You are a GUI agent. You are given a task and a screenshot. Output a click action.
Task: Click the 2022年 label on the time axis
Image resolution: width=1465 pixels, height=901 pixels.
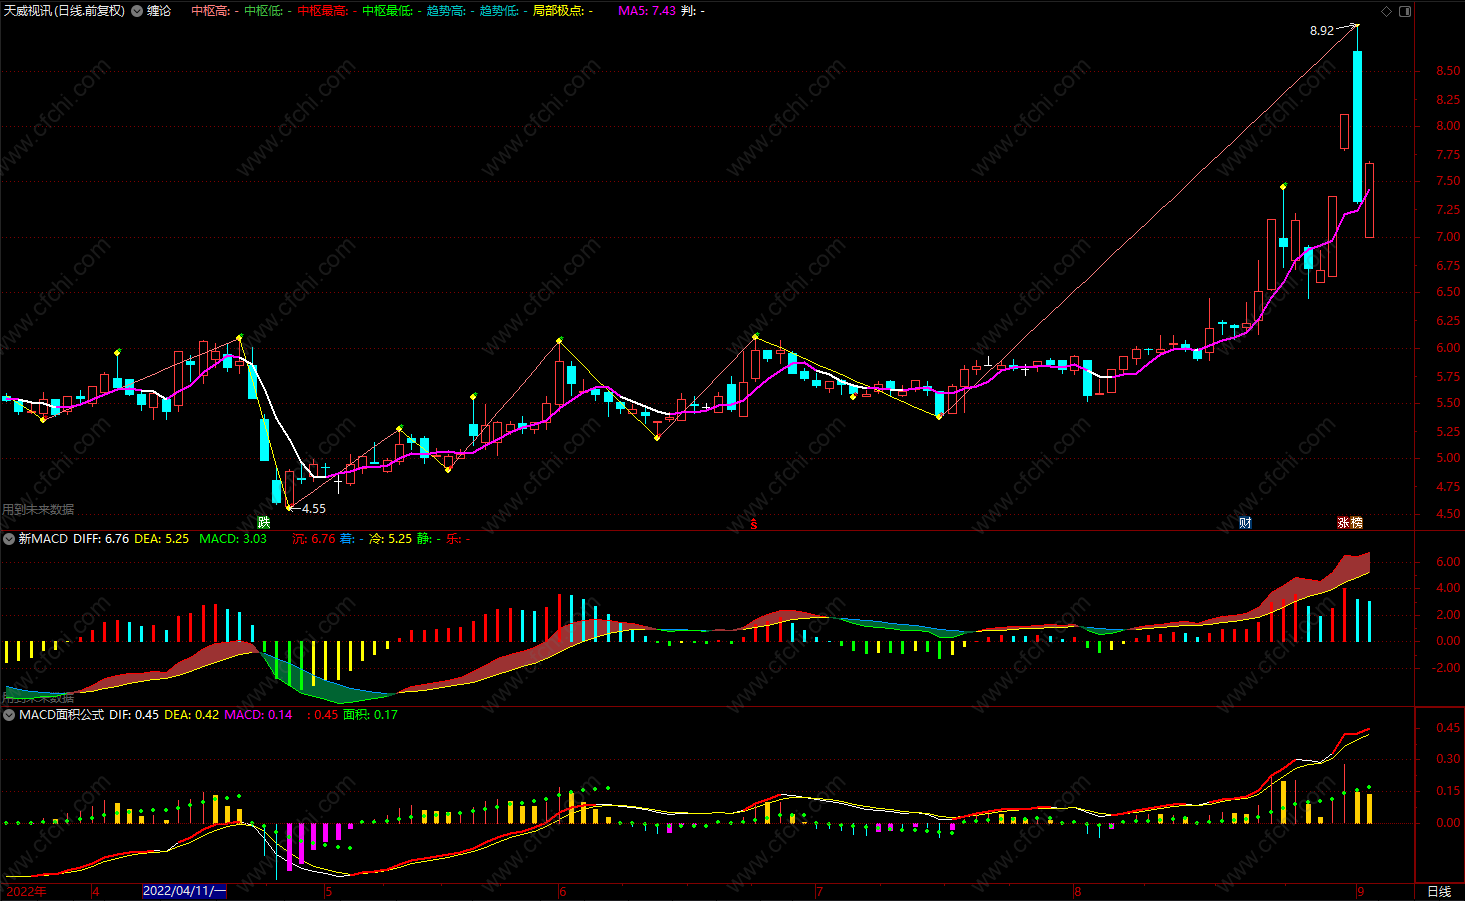pos(26,891)
